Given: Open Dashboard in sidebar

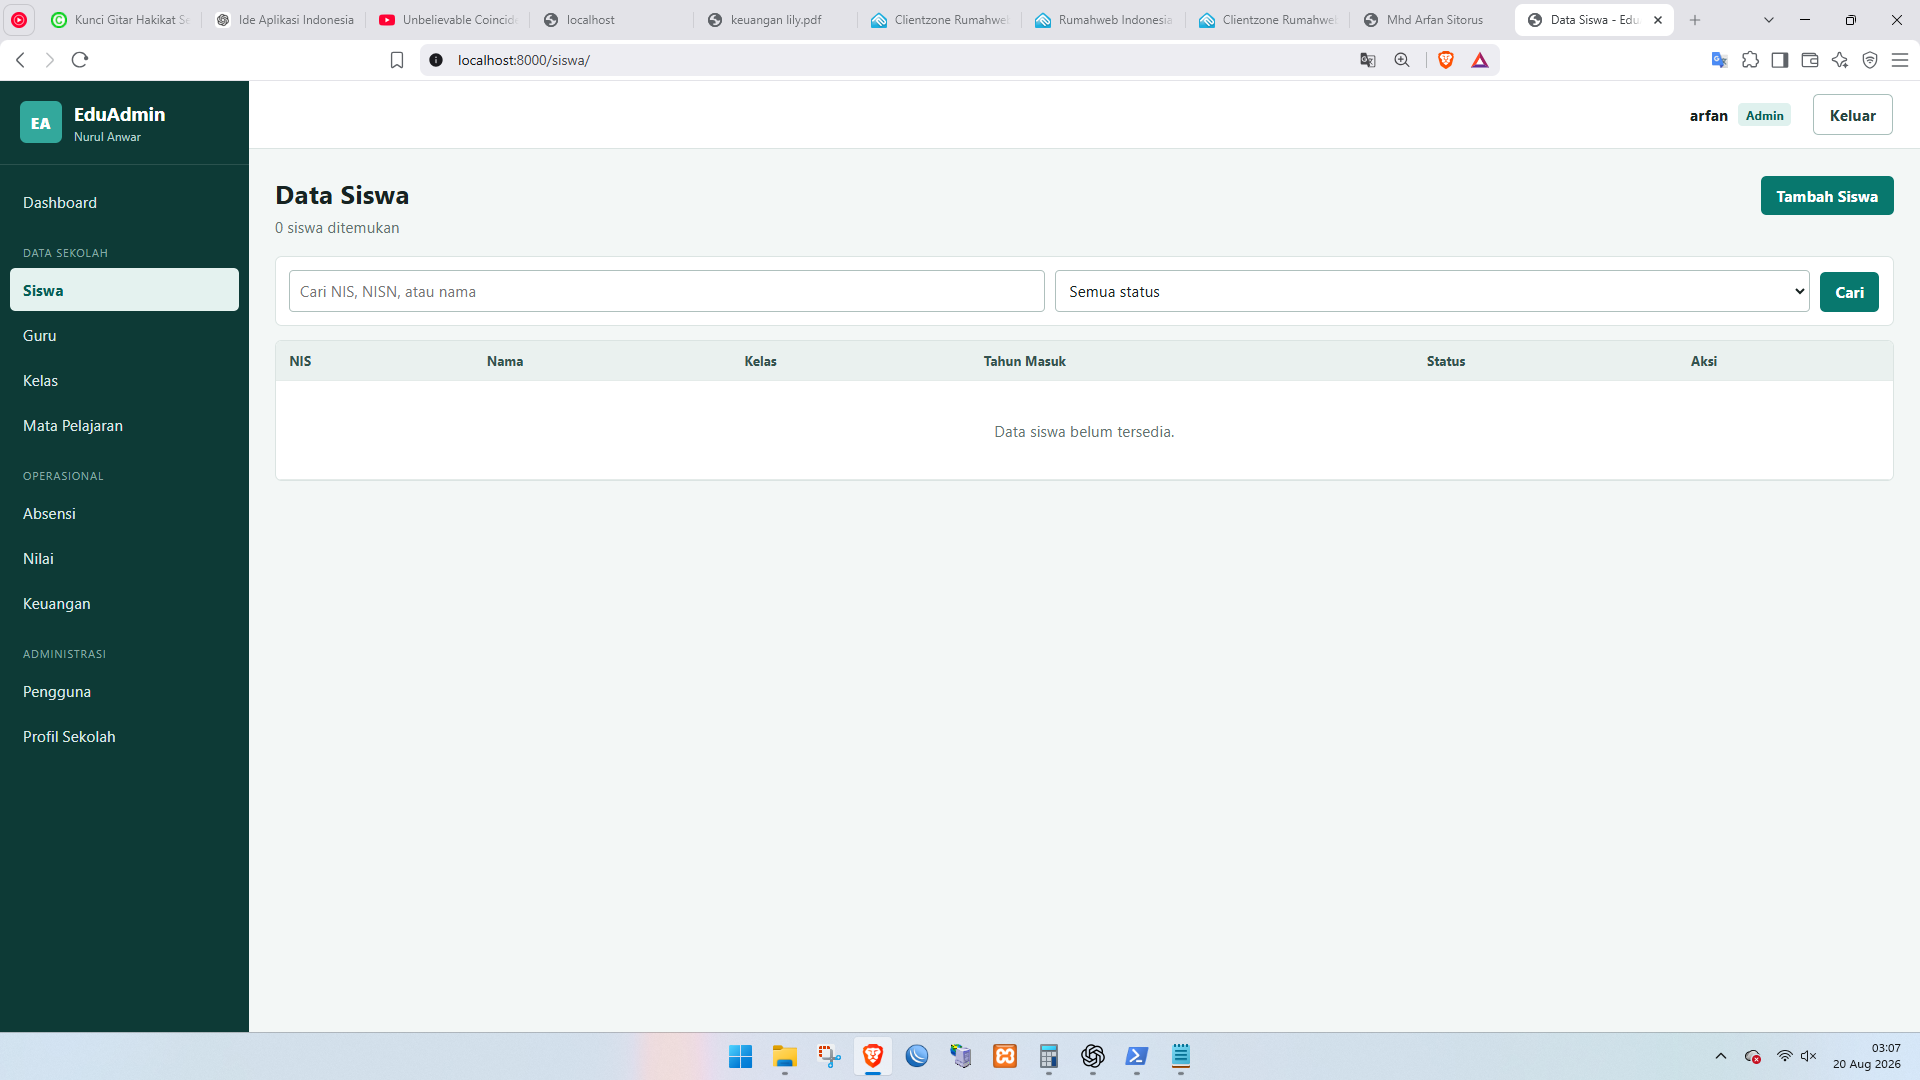Looking at the screenshot, I should (x=124, y=203).
